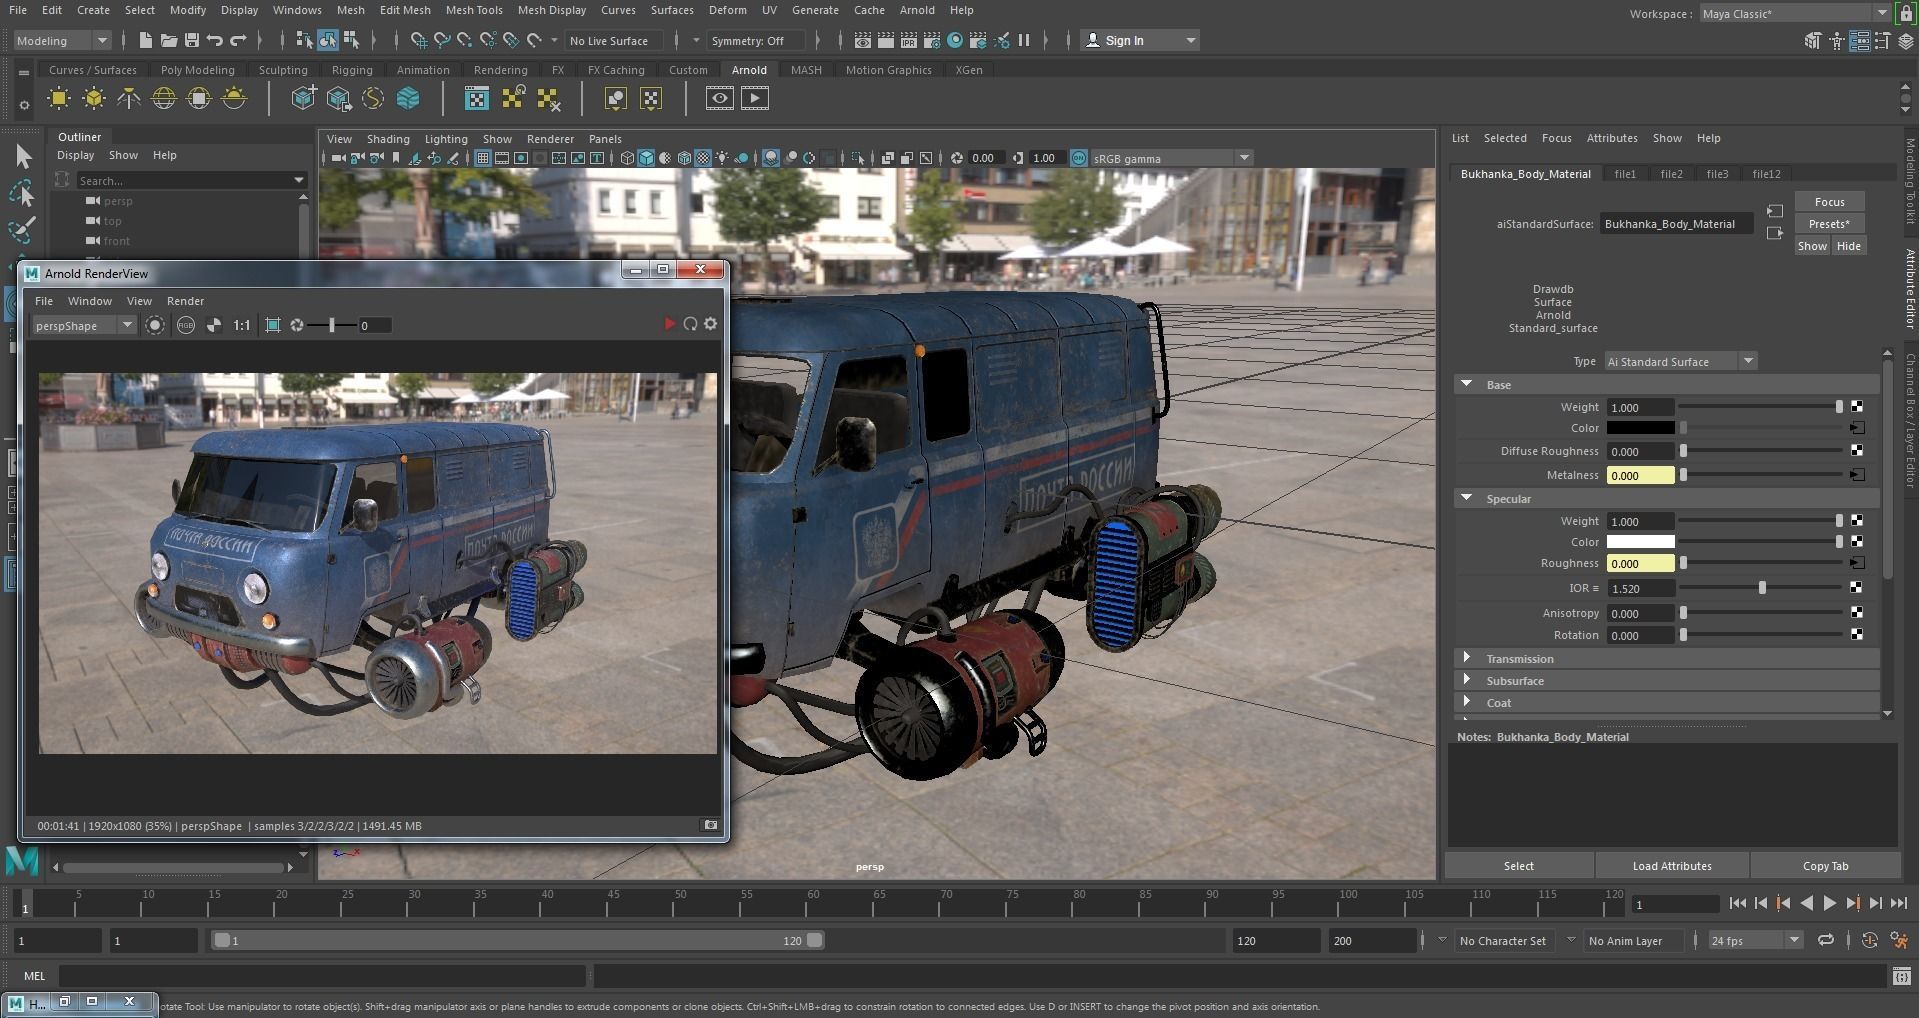This screenshot has height=1018, width=1919.
Task: Start IPR render with the red play icon
Action: 669,324
